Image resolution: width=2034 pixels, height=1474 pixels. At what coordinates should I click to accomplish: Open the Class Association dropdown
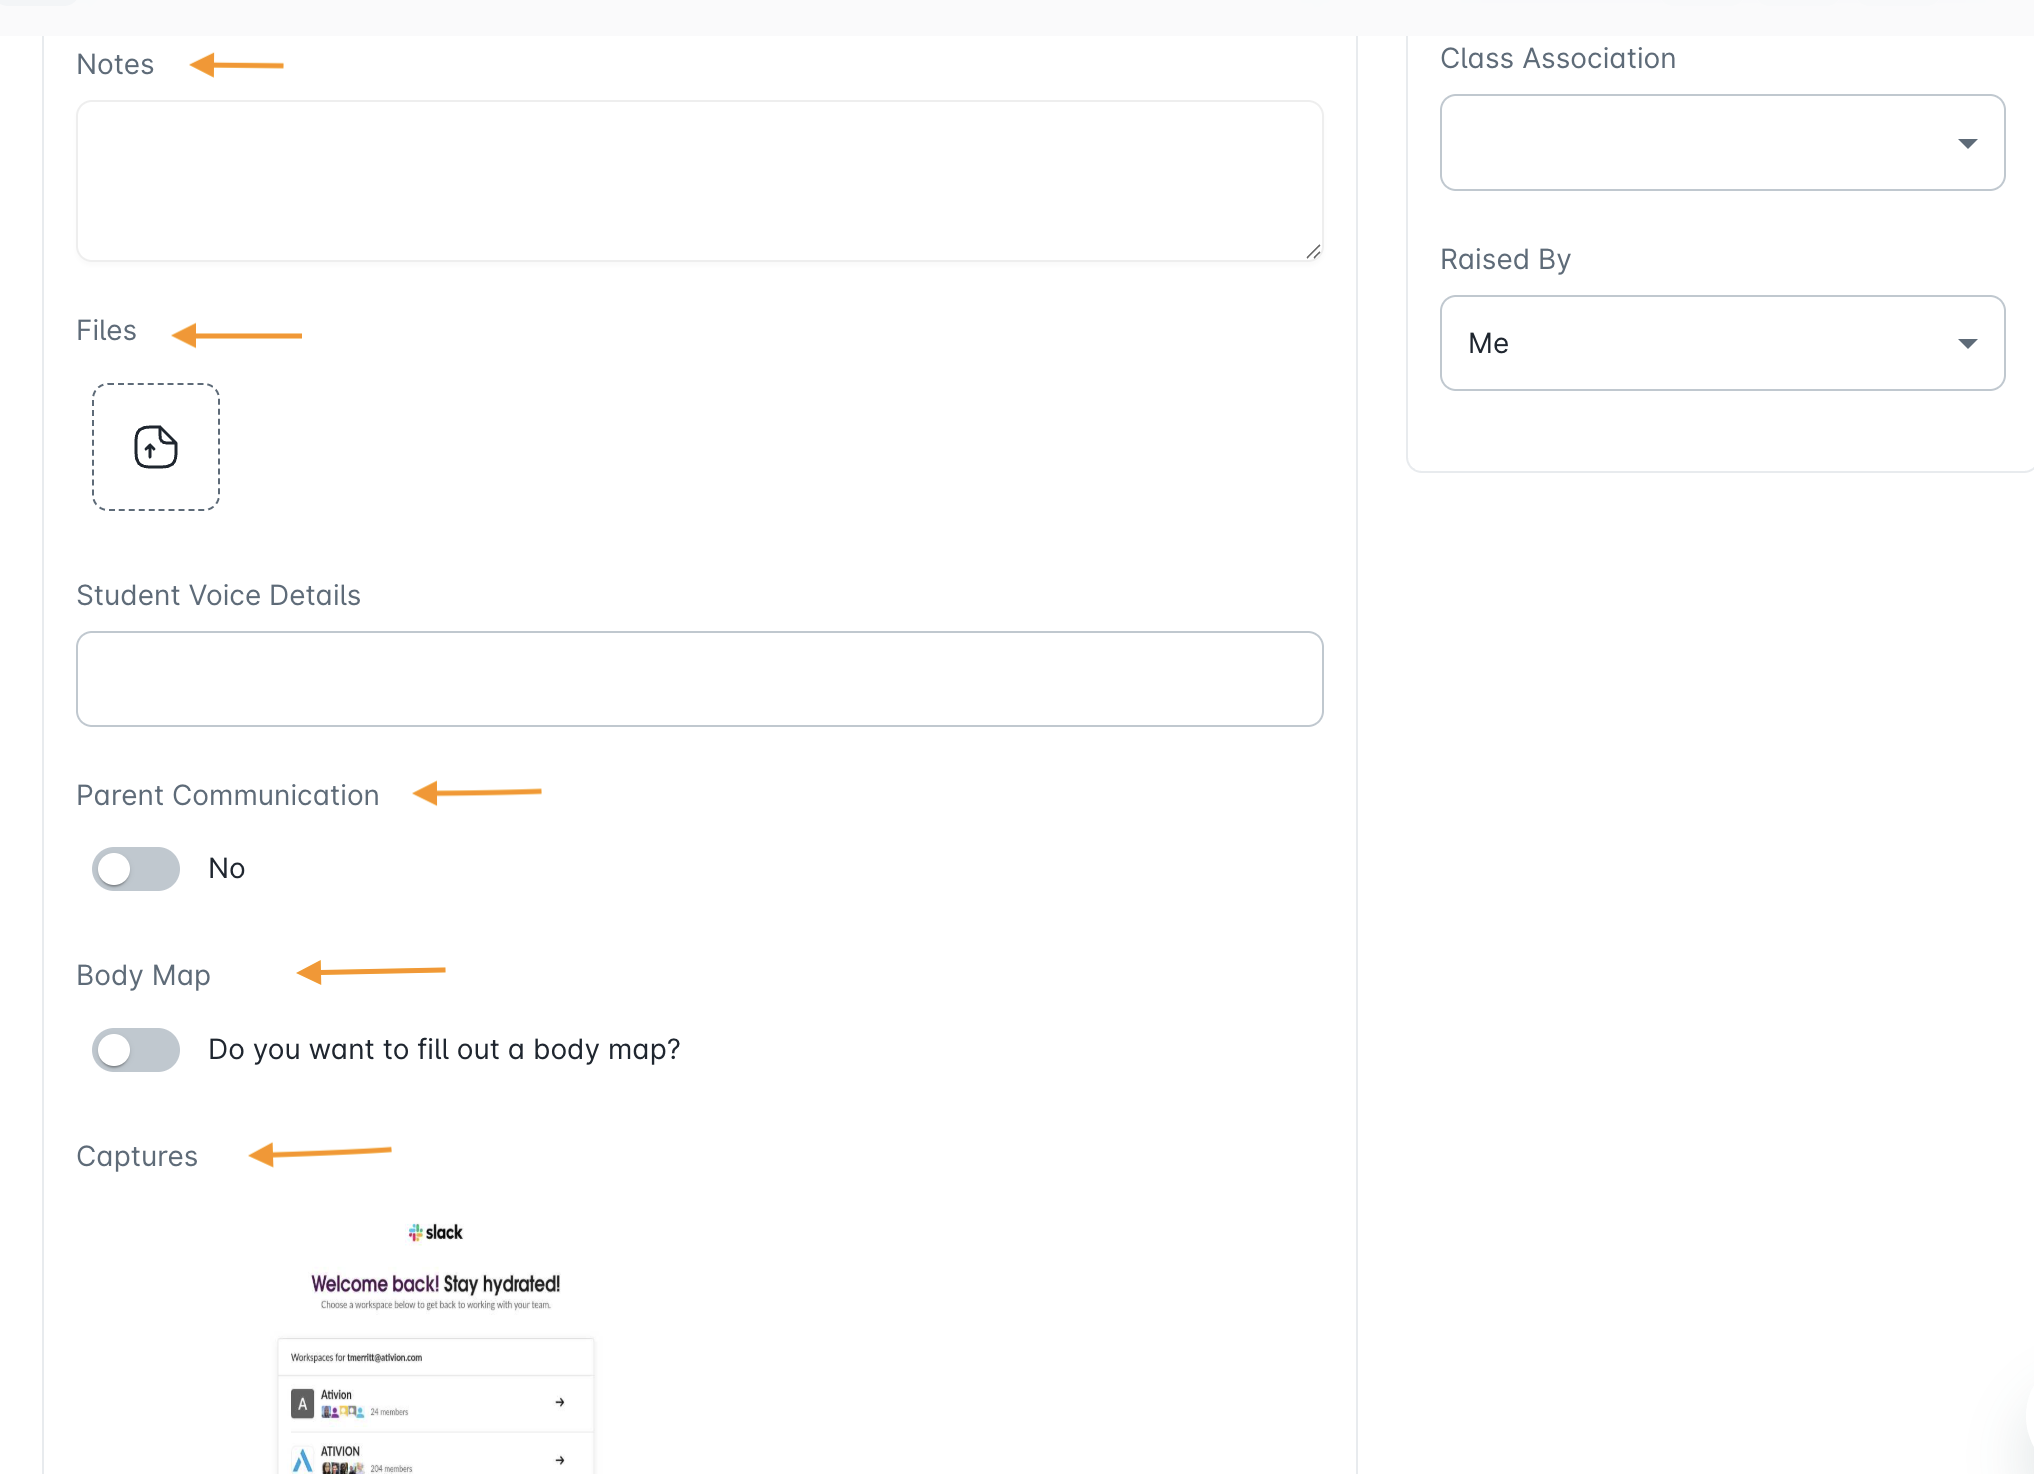pyautogui.click(x=1722, y=143)
